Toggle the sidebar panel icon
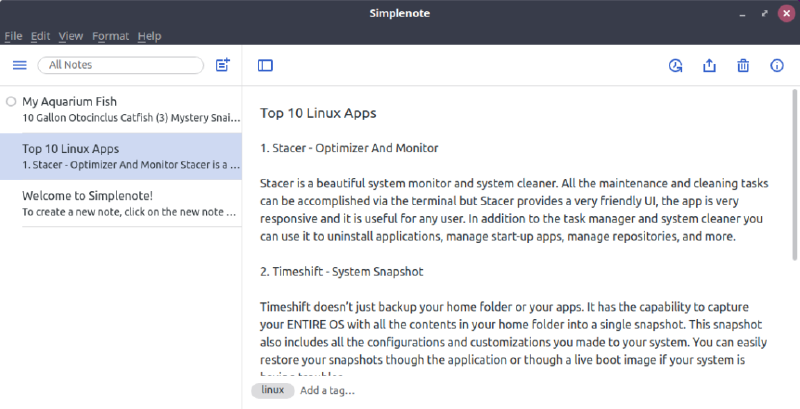The height and width of the screenshot is (409, 800). pos(265,66)
